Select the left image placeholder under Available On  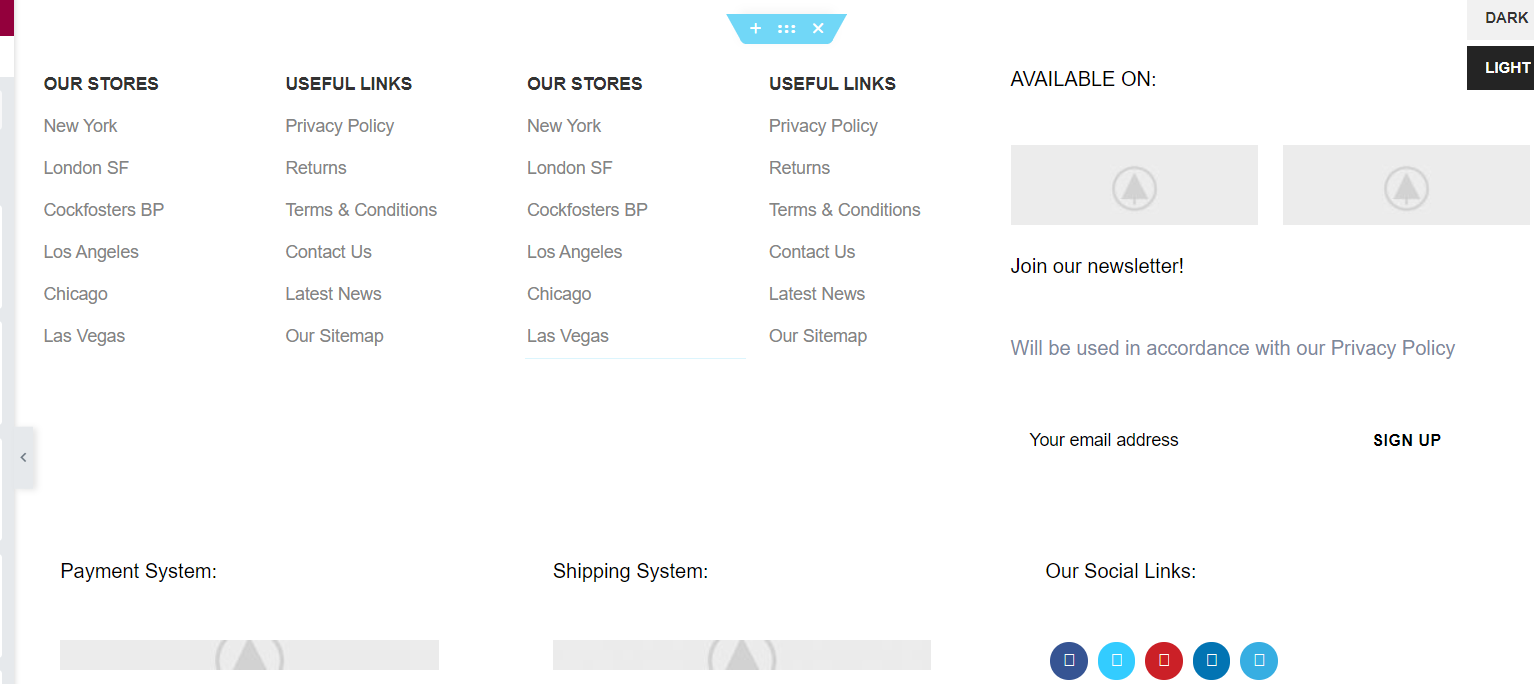(1134, 185)
